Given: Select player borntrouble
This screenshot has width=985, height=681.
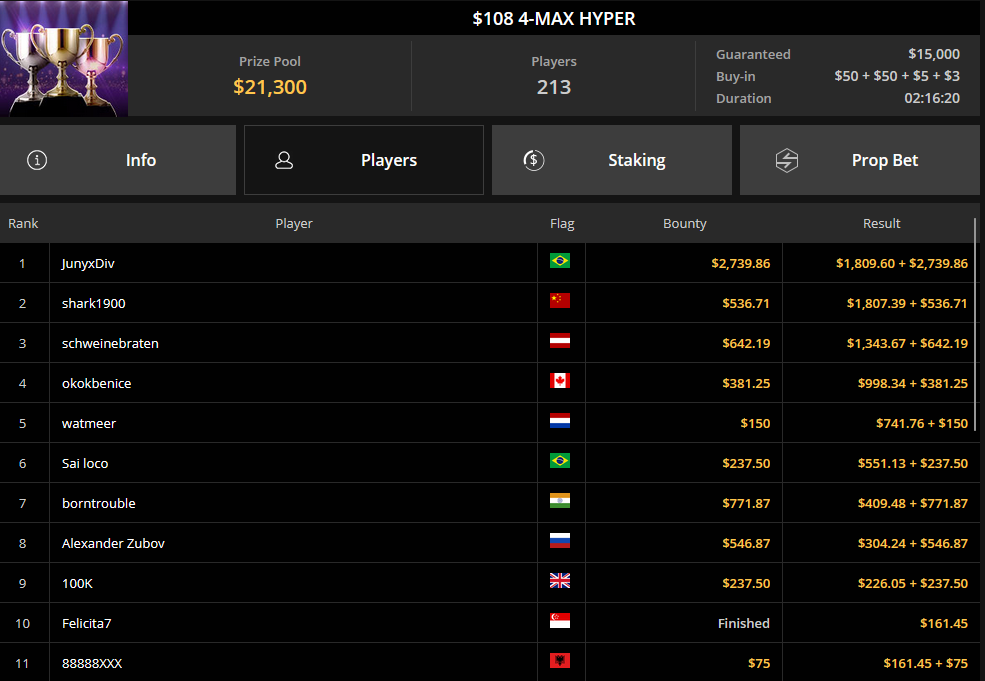Looking at the screenshot, I should coord(99,504).
